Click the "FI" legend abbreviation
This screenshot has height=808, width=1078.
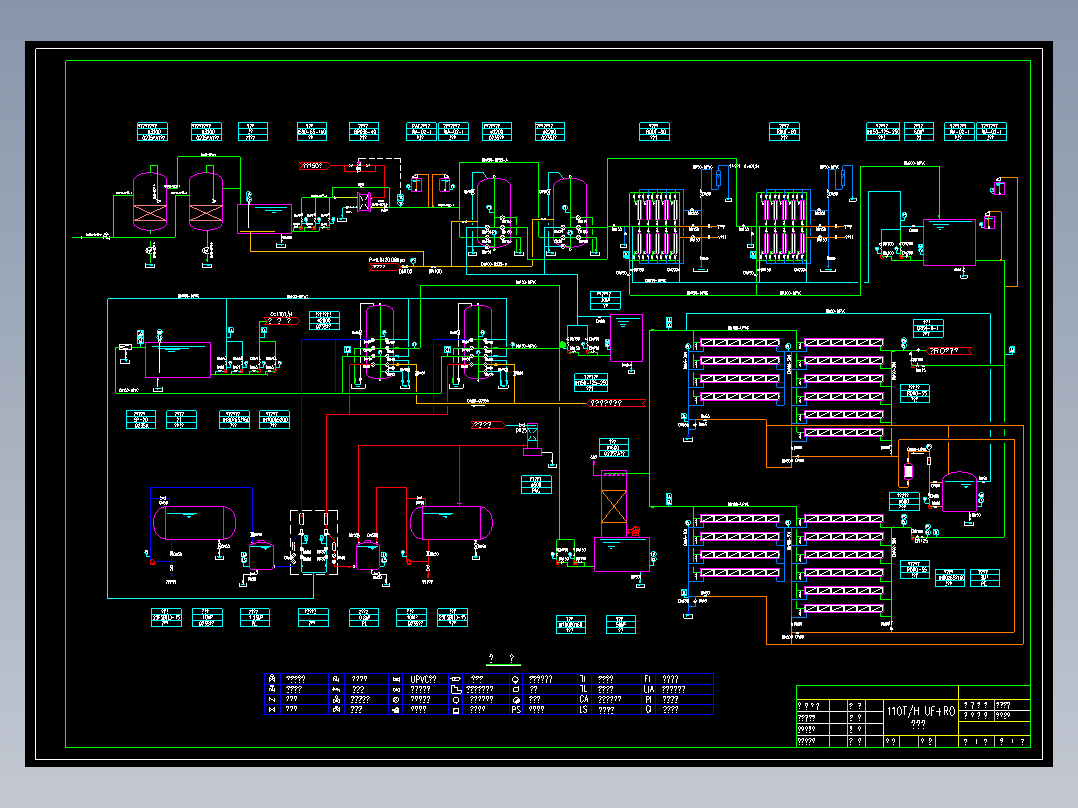648,679
